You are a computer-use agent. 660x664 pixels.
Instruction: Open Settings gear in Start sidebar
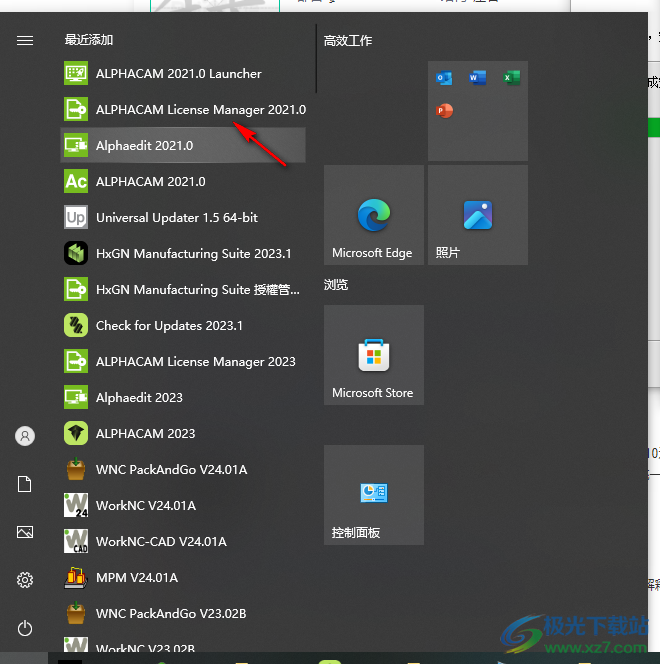coord(25,580)
